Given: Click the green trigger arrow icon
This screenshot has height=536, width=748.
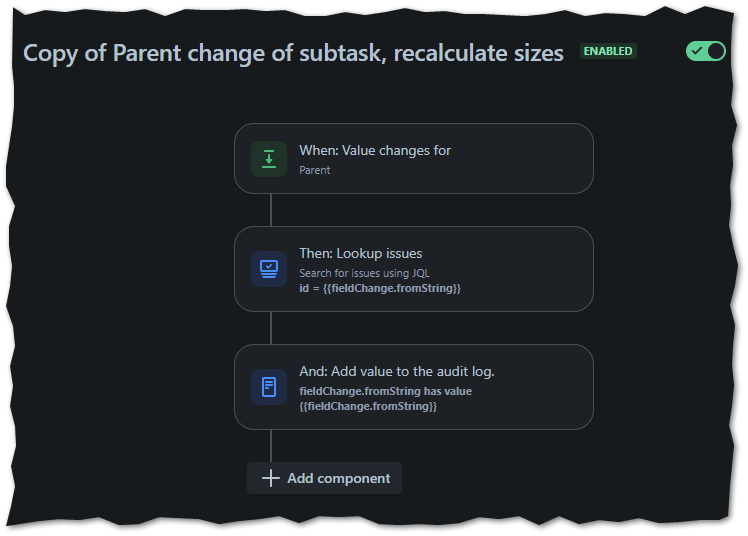Looking at the screenshot, I should pyautogui.click(x=269, y=159).
